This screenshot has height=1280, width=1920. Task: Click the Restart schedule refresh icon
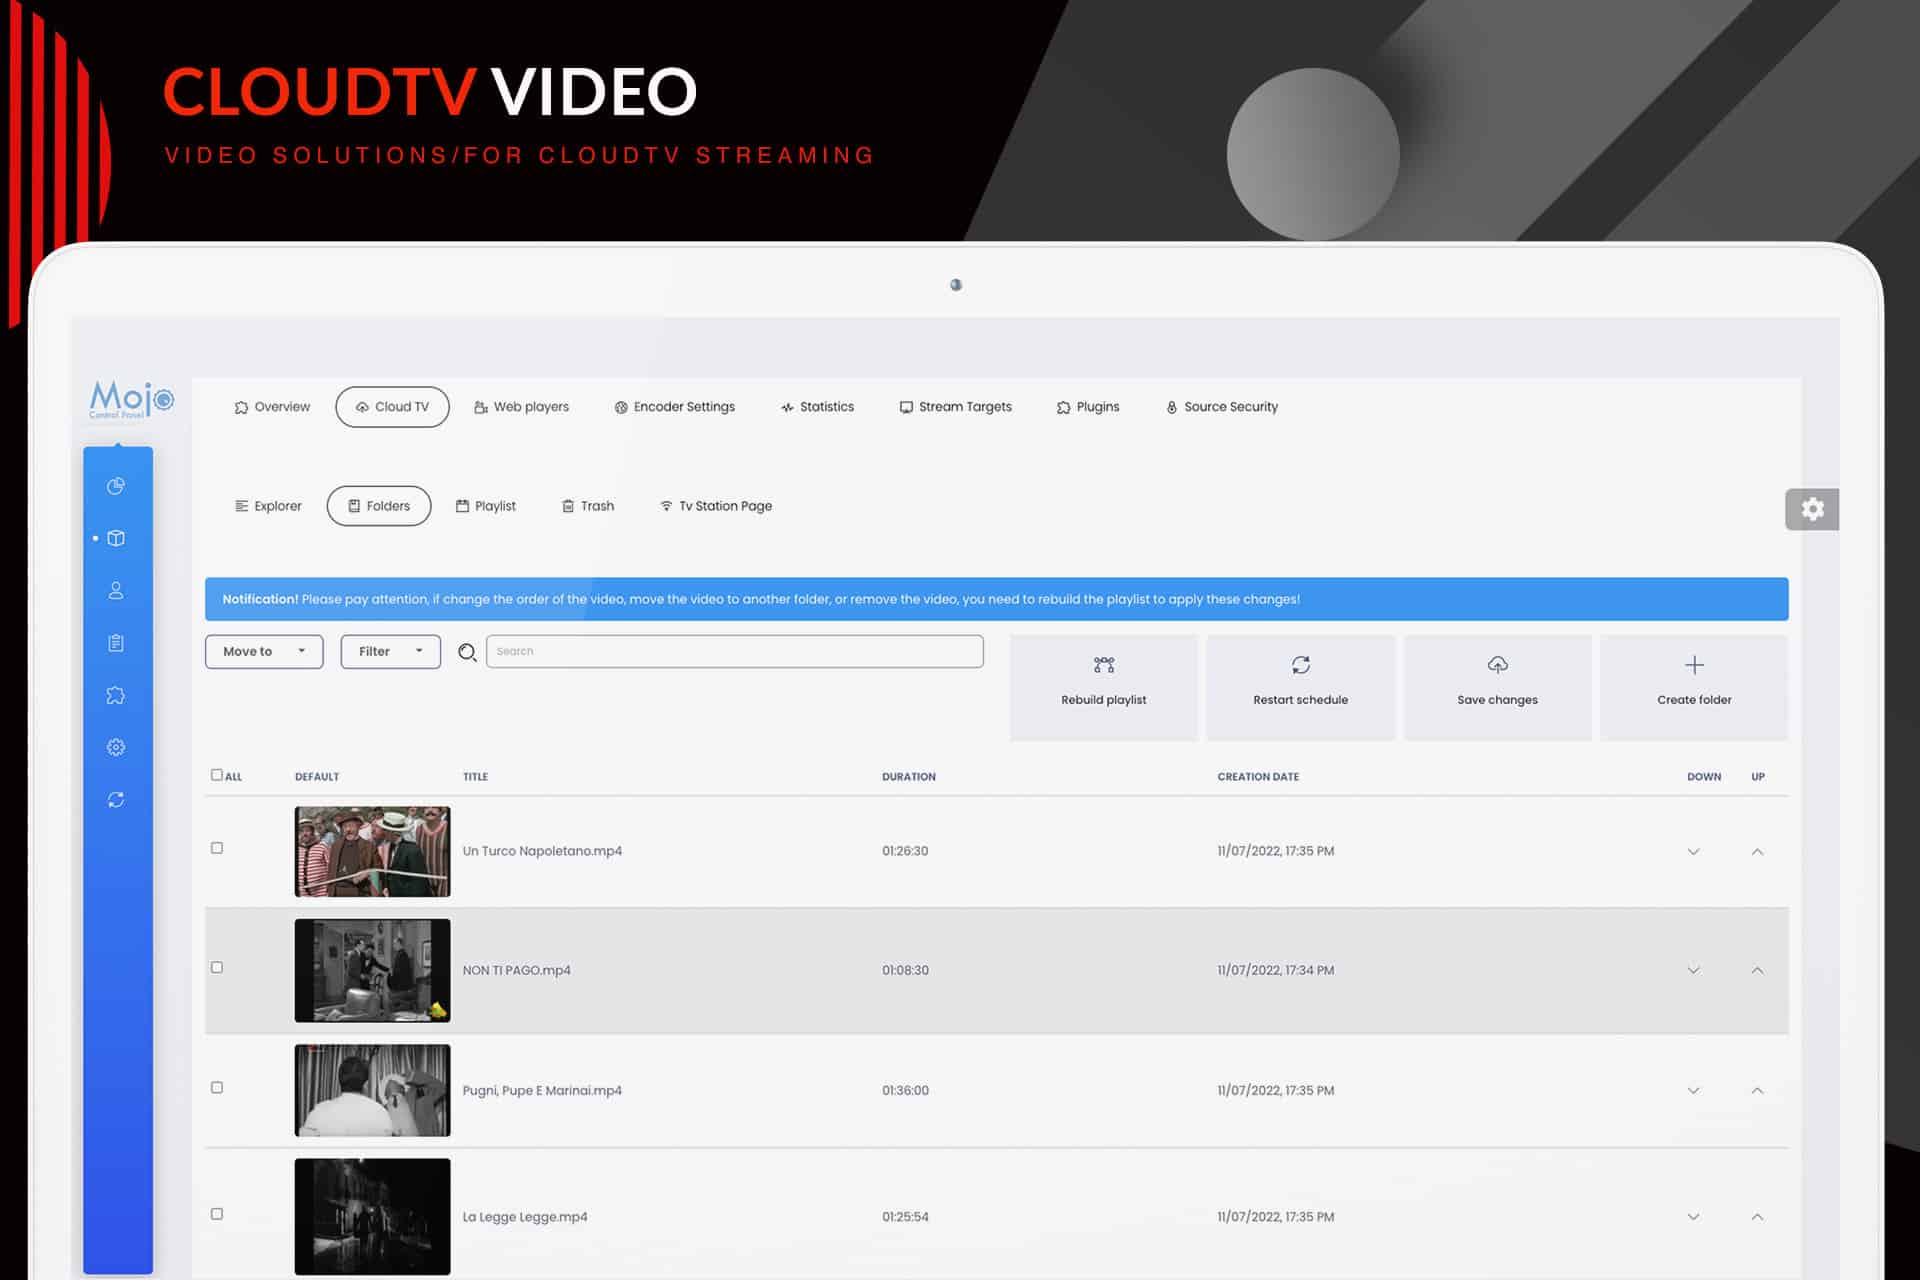[1300, 665]
